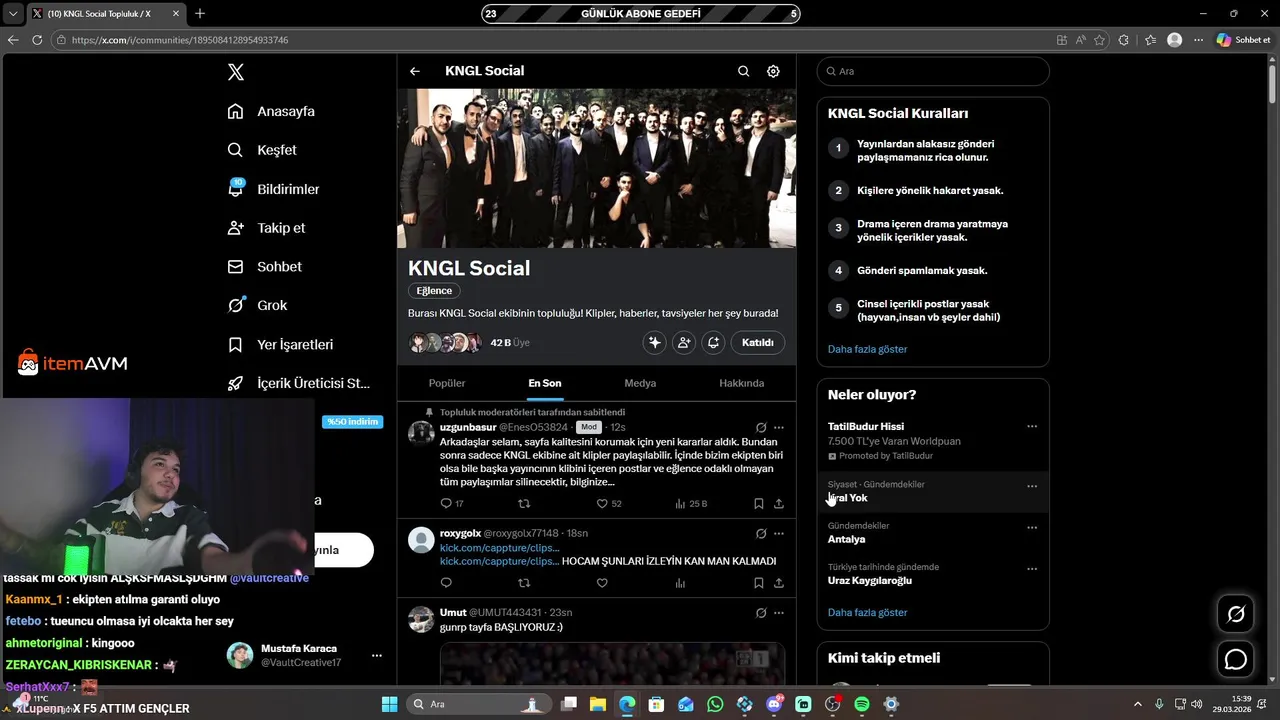Open new browser tab plus button
The height and width of the screenshot is (720, 1280).
pos(200,13)
